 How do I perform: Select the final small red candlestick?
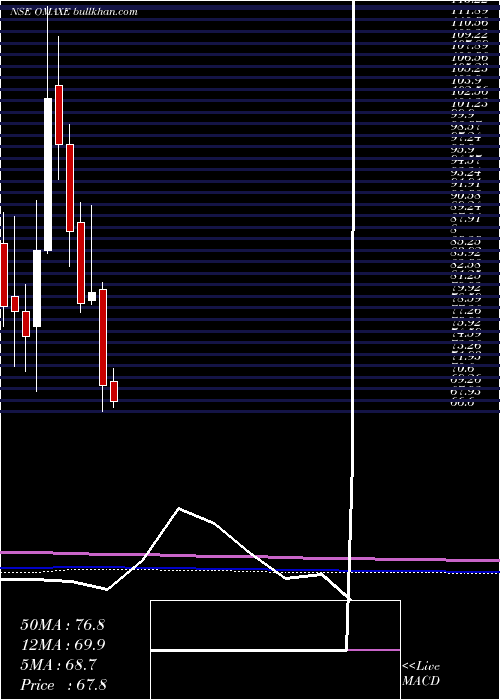click(114, 392)
